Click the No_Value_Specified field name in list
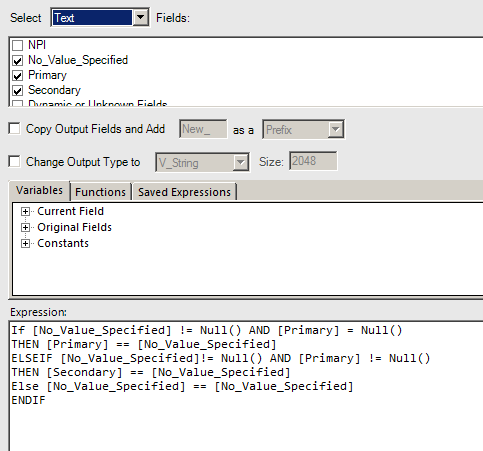 (78, 60)
